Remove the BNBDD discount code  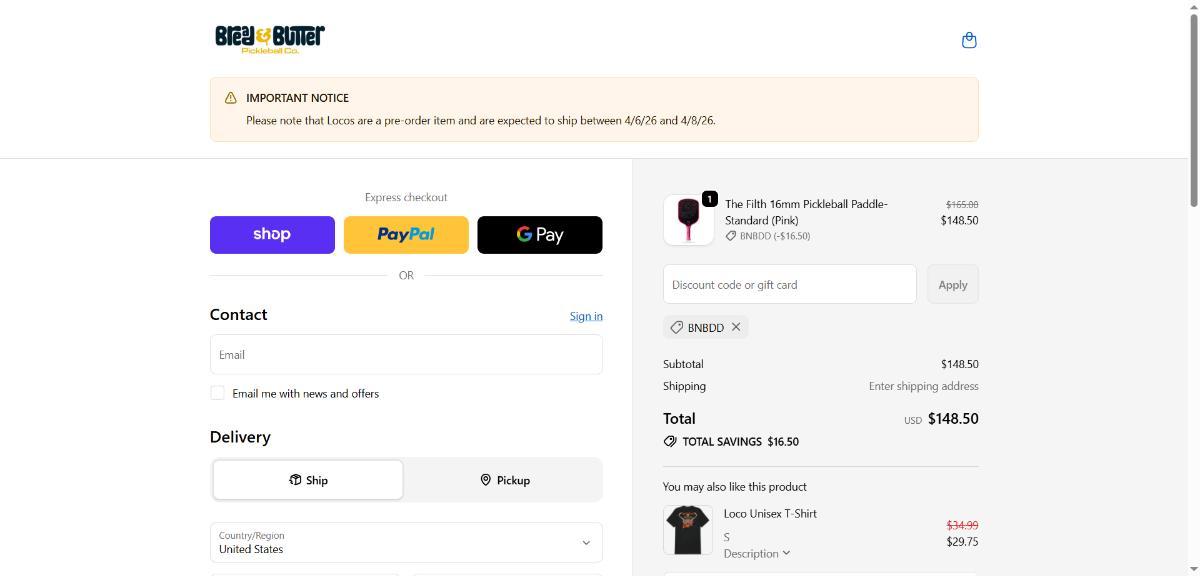point(736,327)
